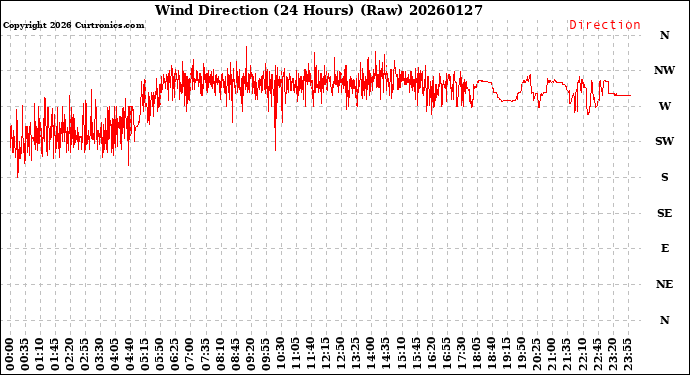
Task: Click the "00:35" time label
Action: tap(25, 355)
